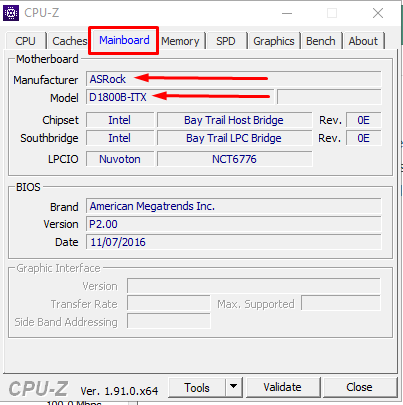This screenshot has width=403, height=405.
Task: Open the Tools dropdown arrow
Action: coord(234,387)
